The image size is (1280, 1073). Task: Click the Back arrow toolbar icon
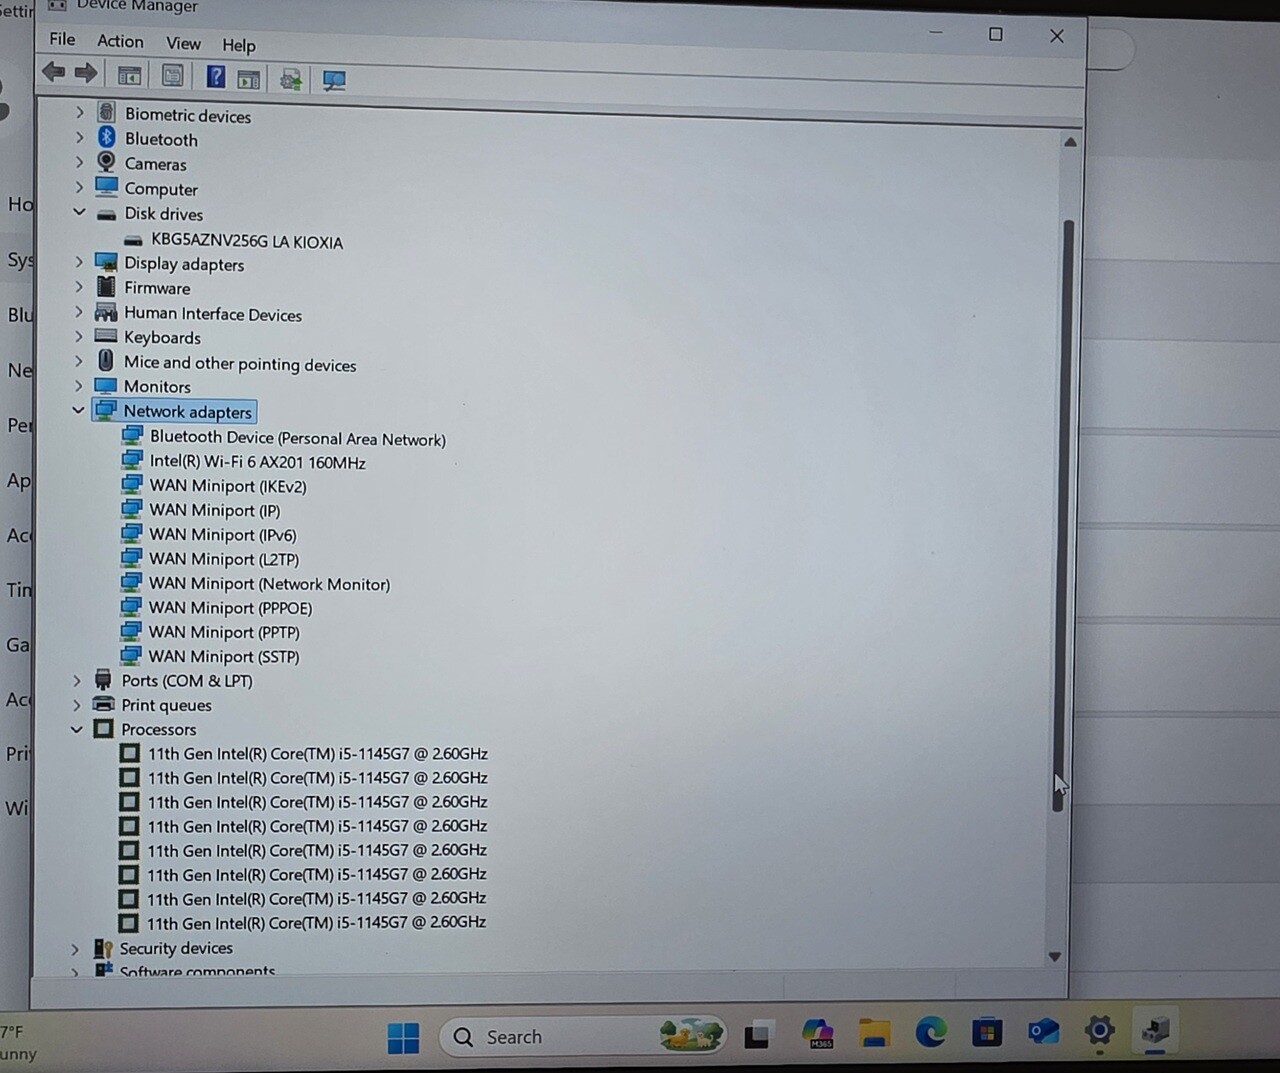[54, 73]
